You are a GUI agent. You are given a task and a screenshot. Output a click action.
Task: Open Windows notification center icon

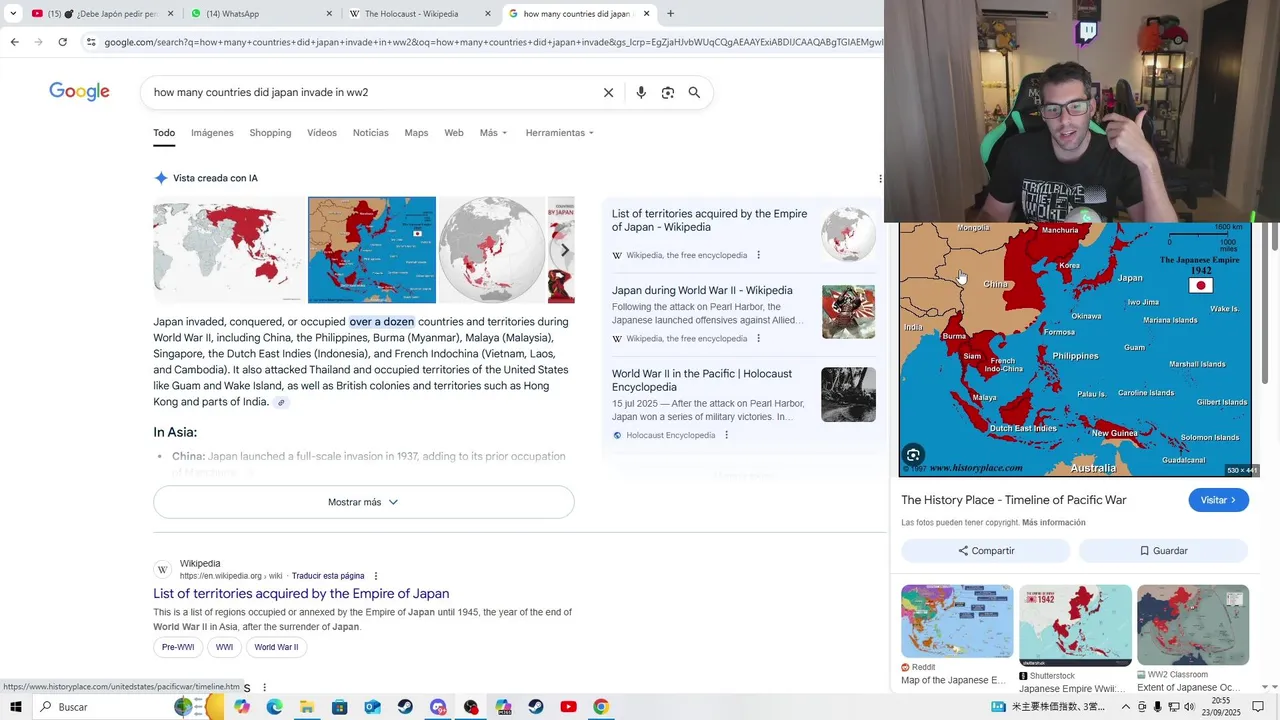tap(1258, 707)
